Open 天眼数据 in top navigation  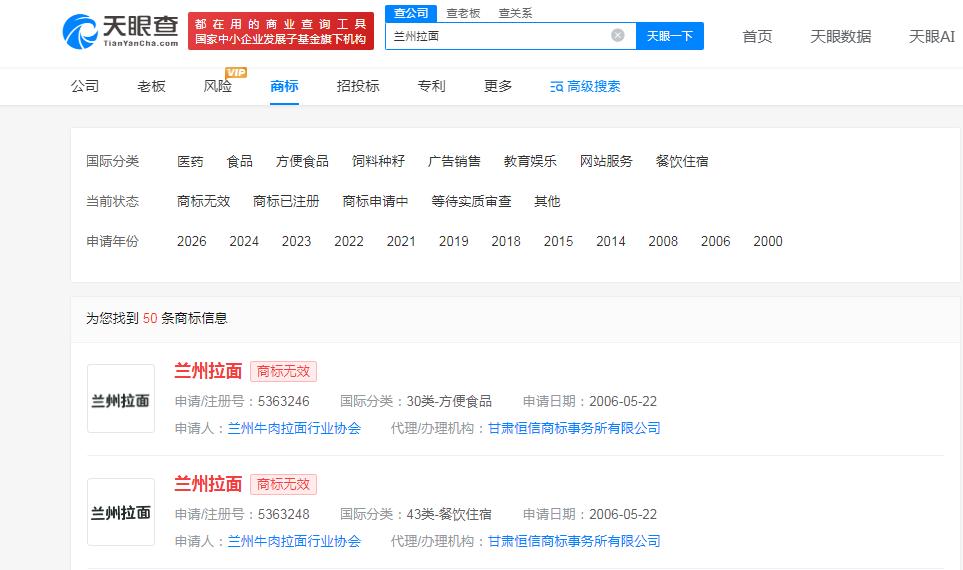[840, 36]
